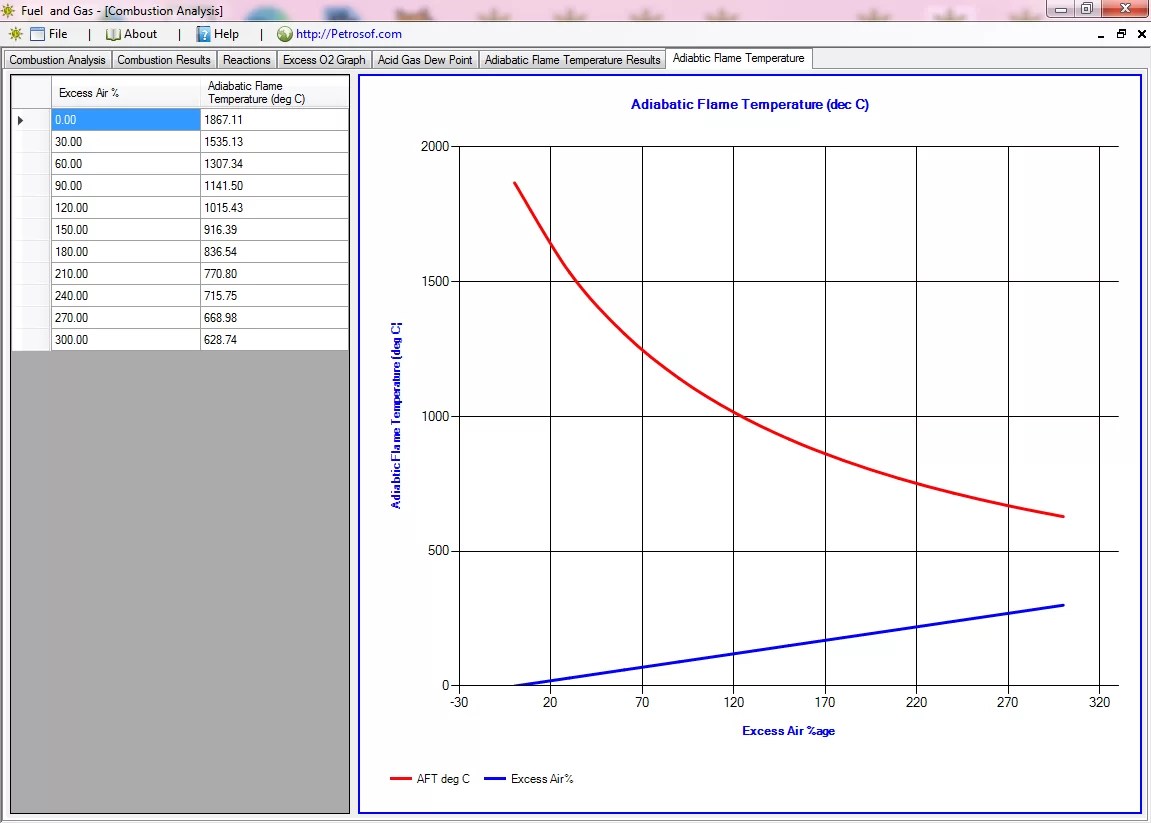Click the book icon beside About
Screen dimensions: 1151x823
point(116,33)
